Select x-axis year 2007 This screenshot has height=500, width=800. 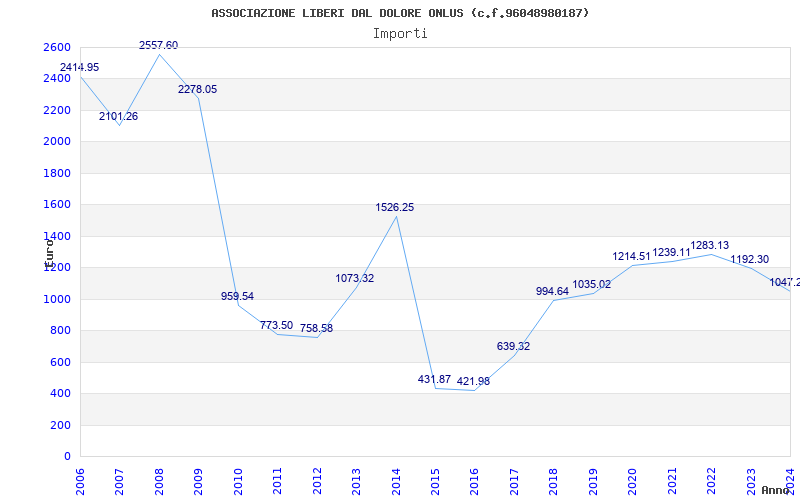(x=119, y=482)
